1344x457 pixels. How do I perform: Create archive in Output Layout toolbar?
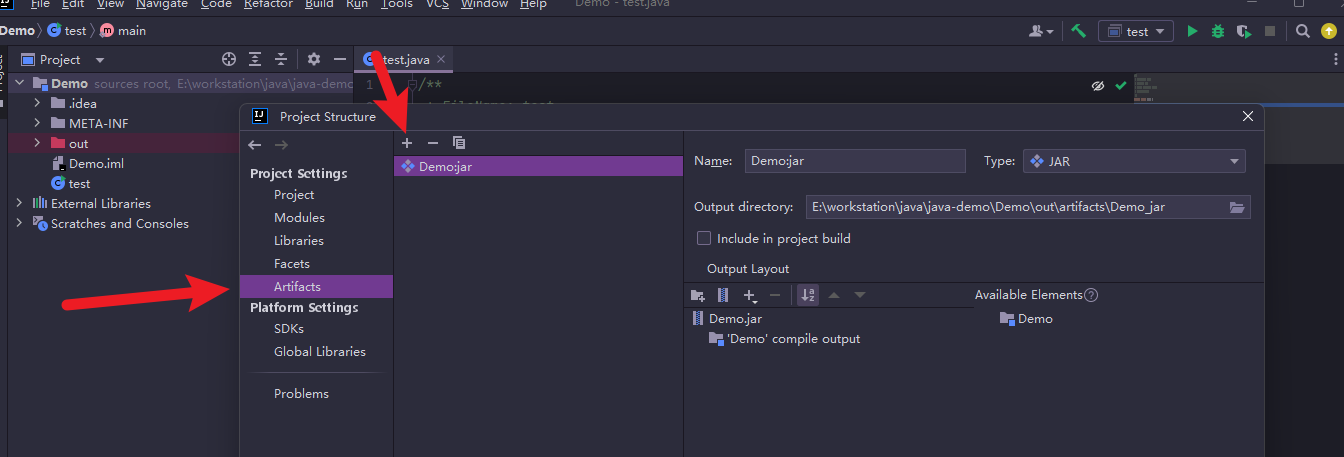723,295
